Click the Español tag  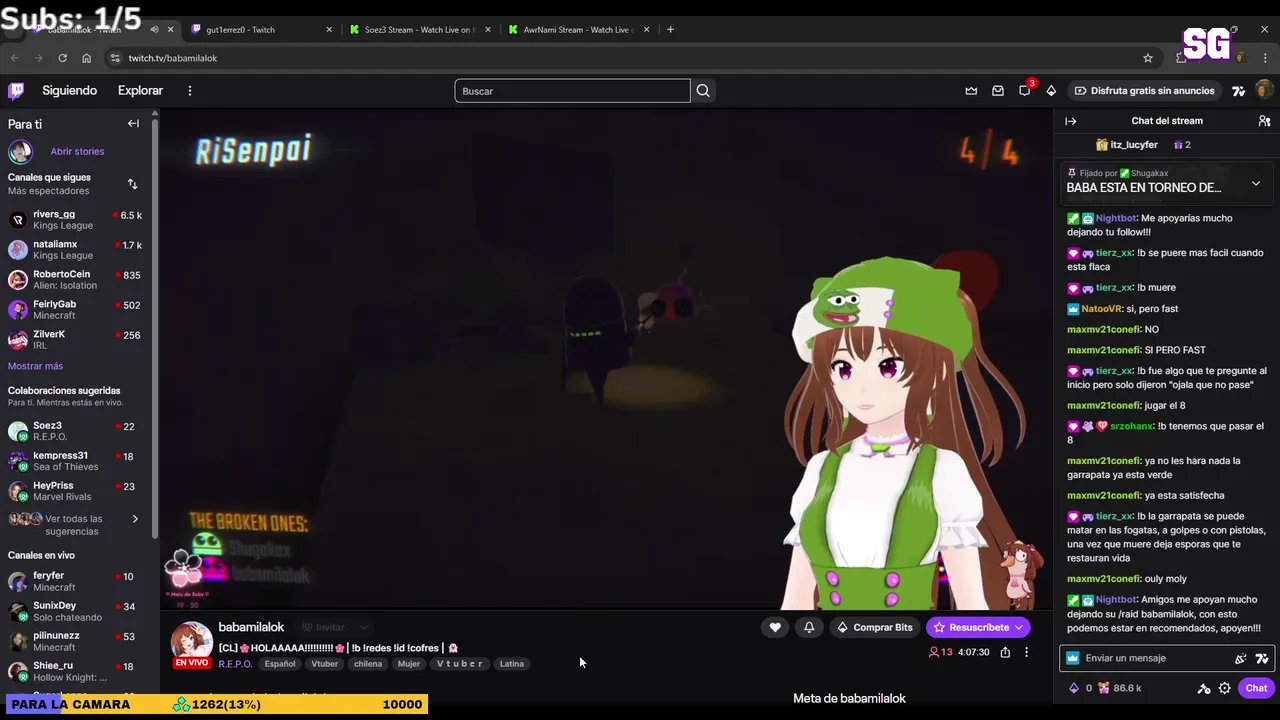(x=280, y=664)
